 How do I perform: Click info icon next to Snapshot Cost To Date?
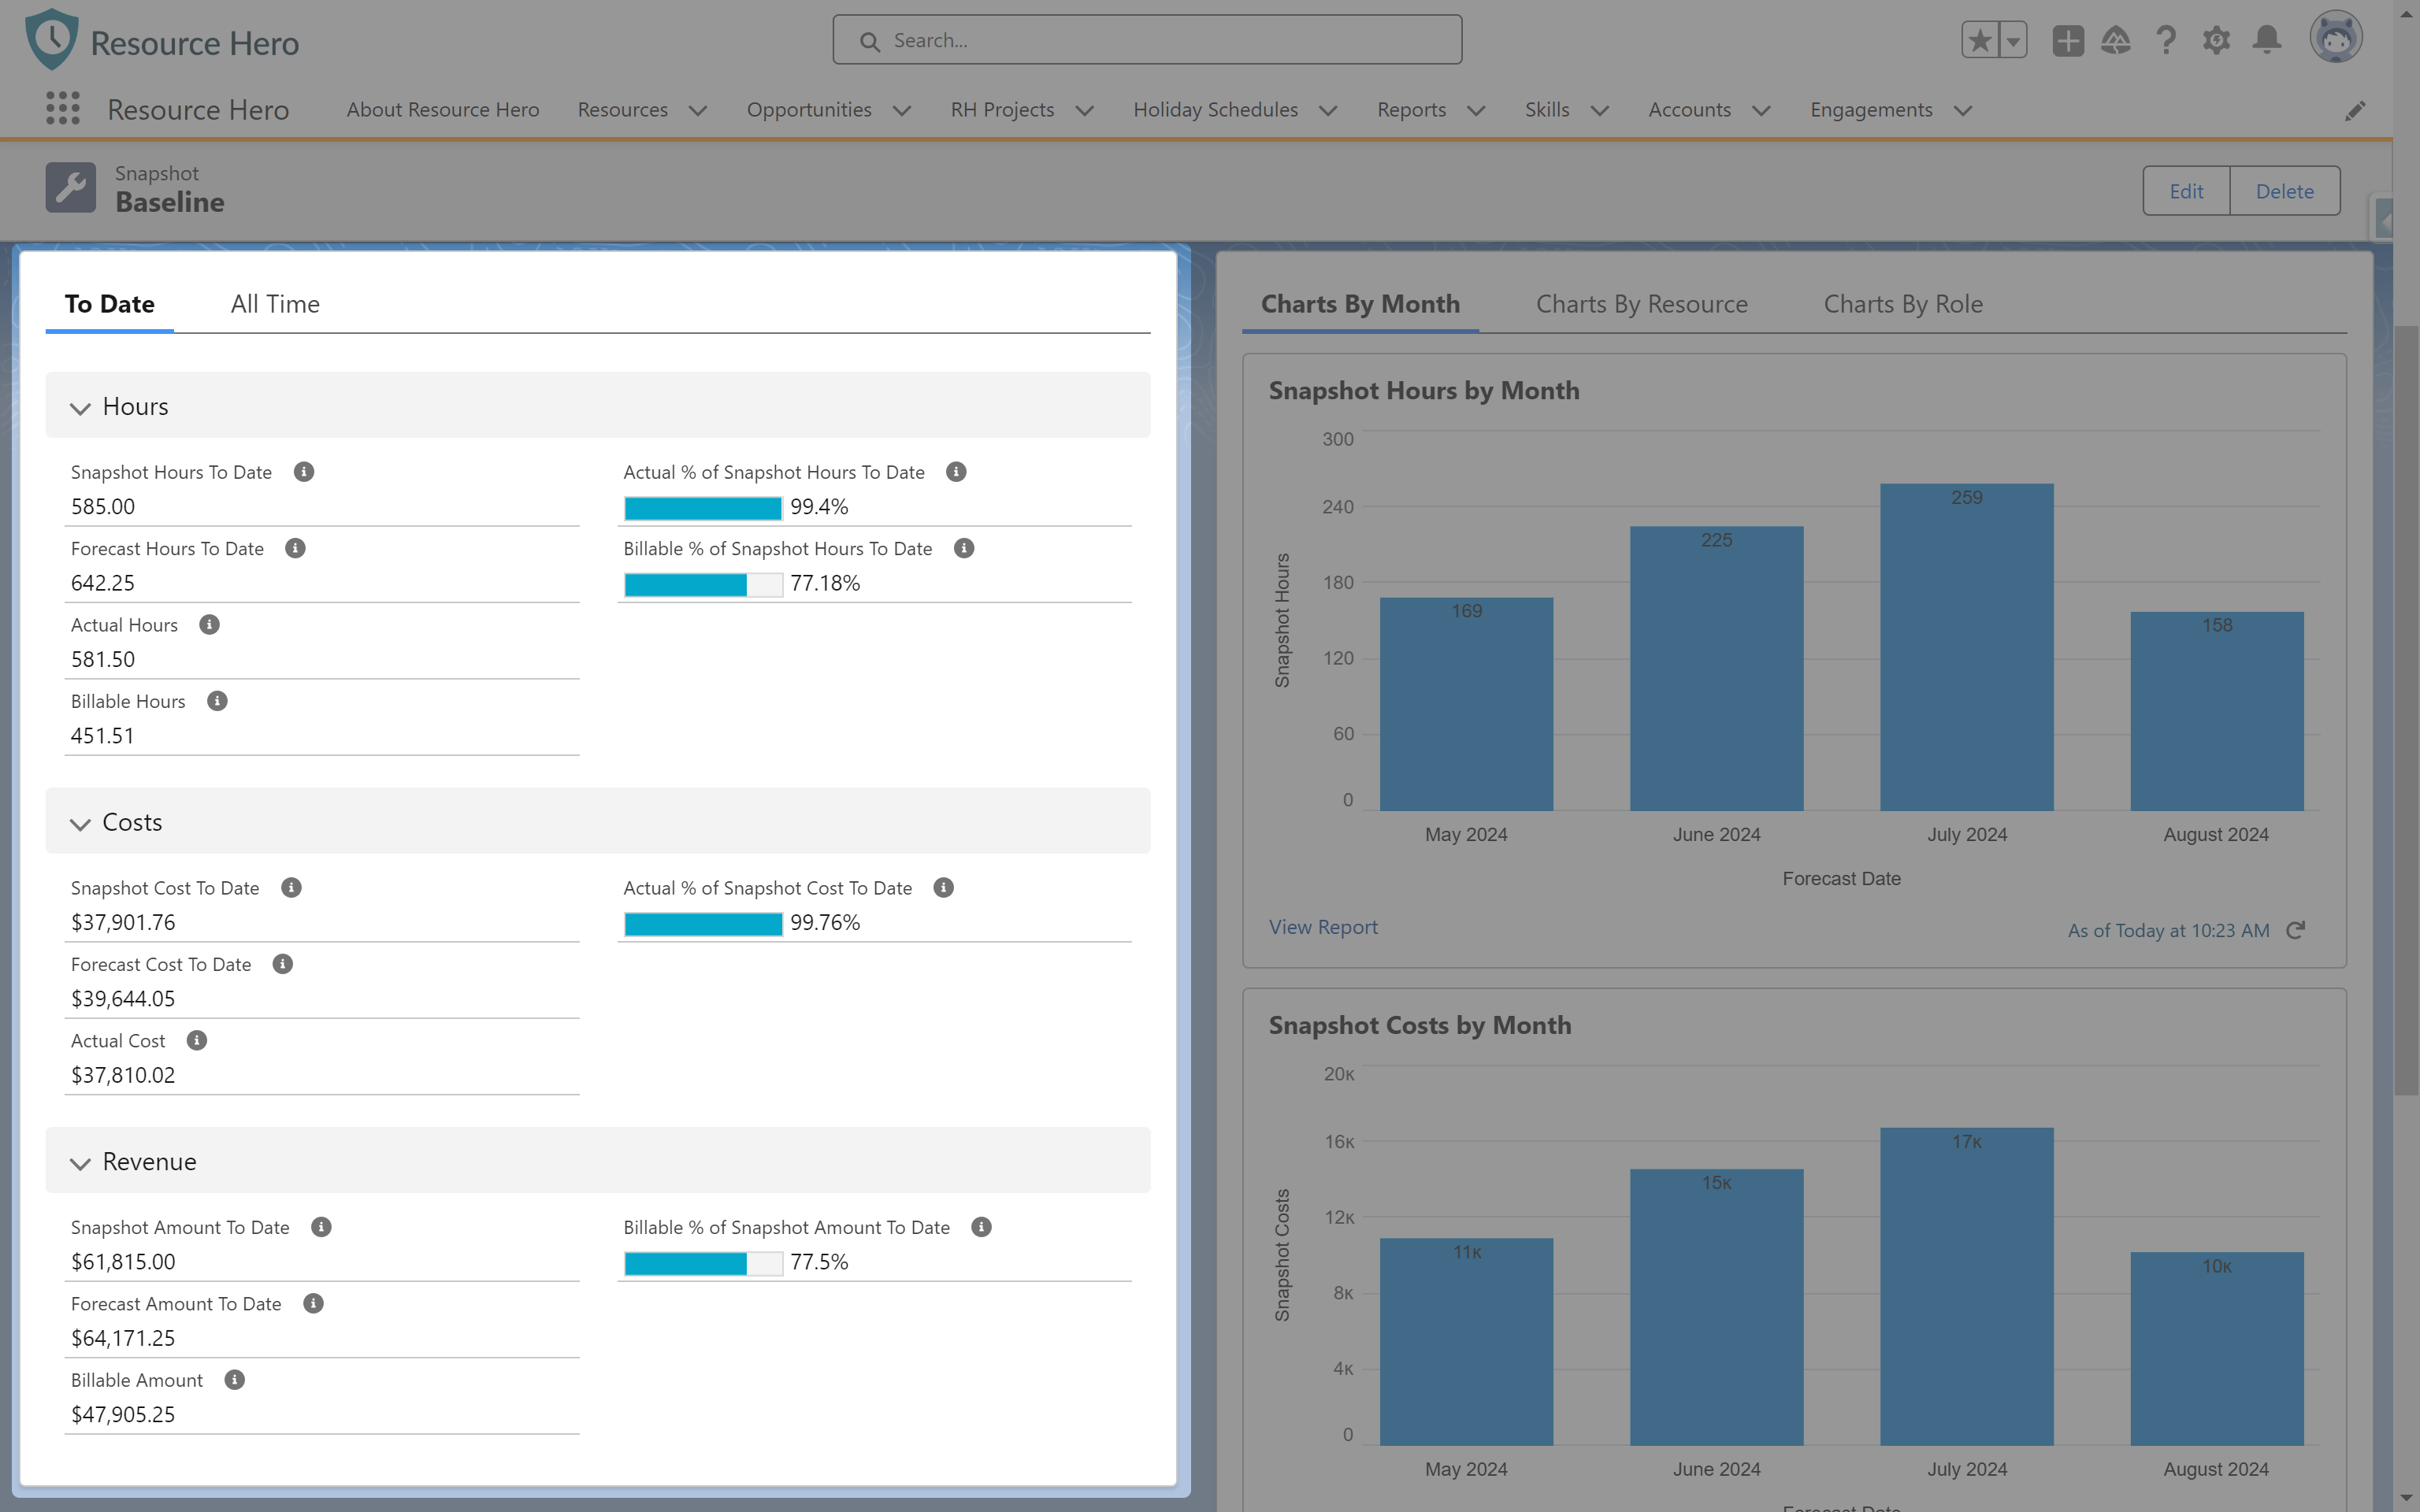pyautogui.click(x=291, y=887)
